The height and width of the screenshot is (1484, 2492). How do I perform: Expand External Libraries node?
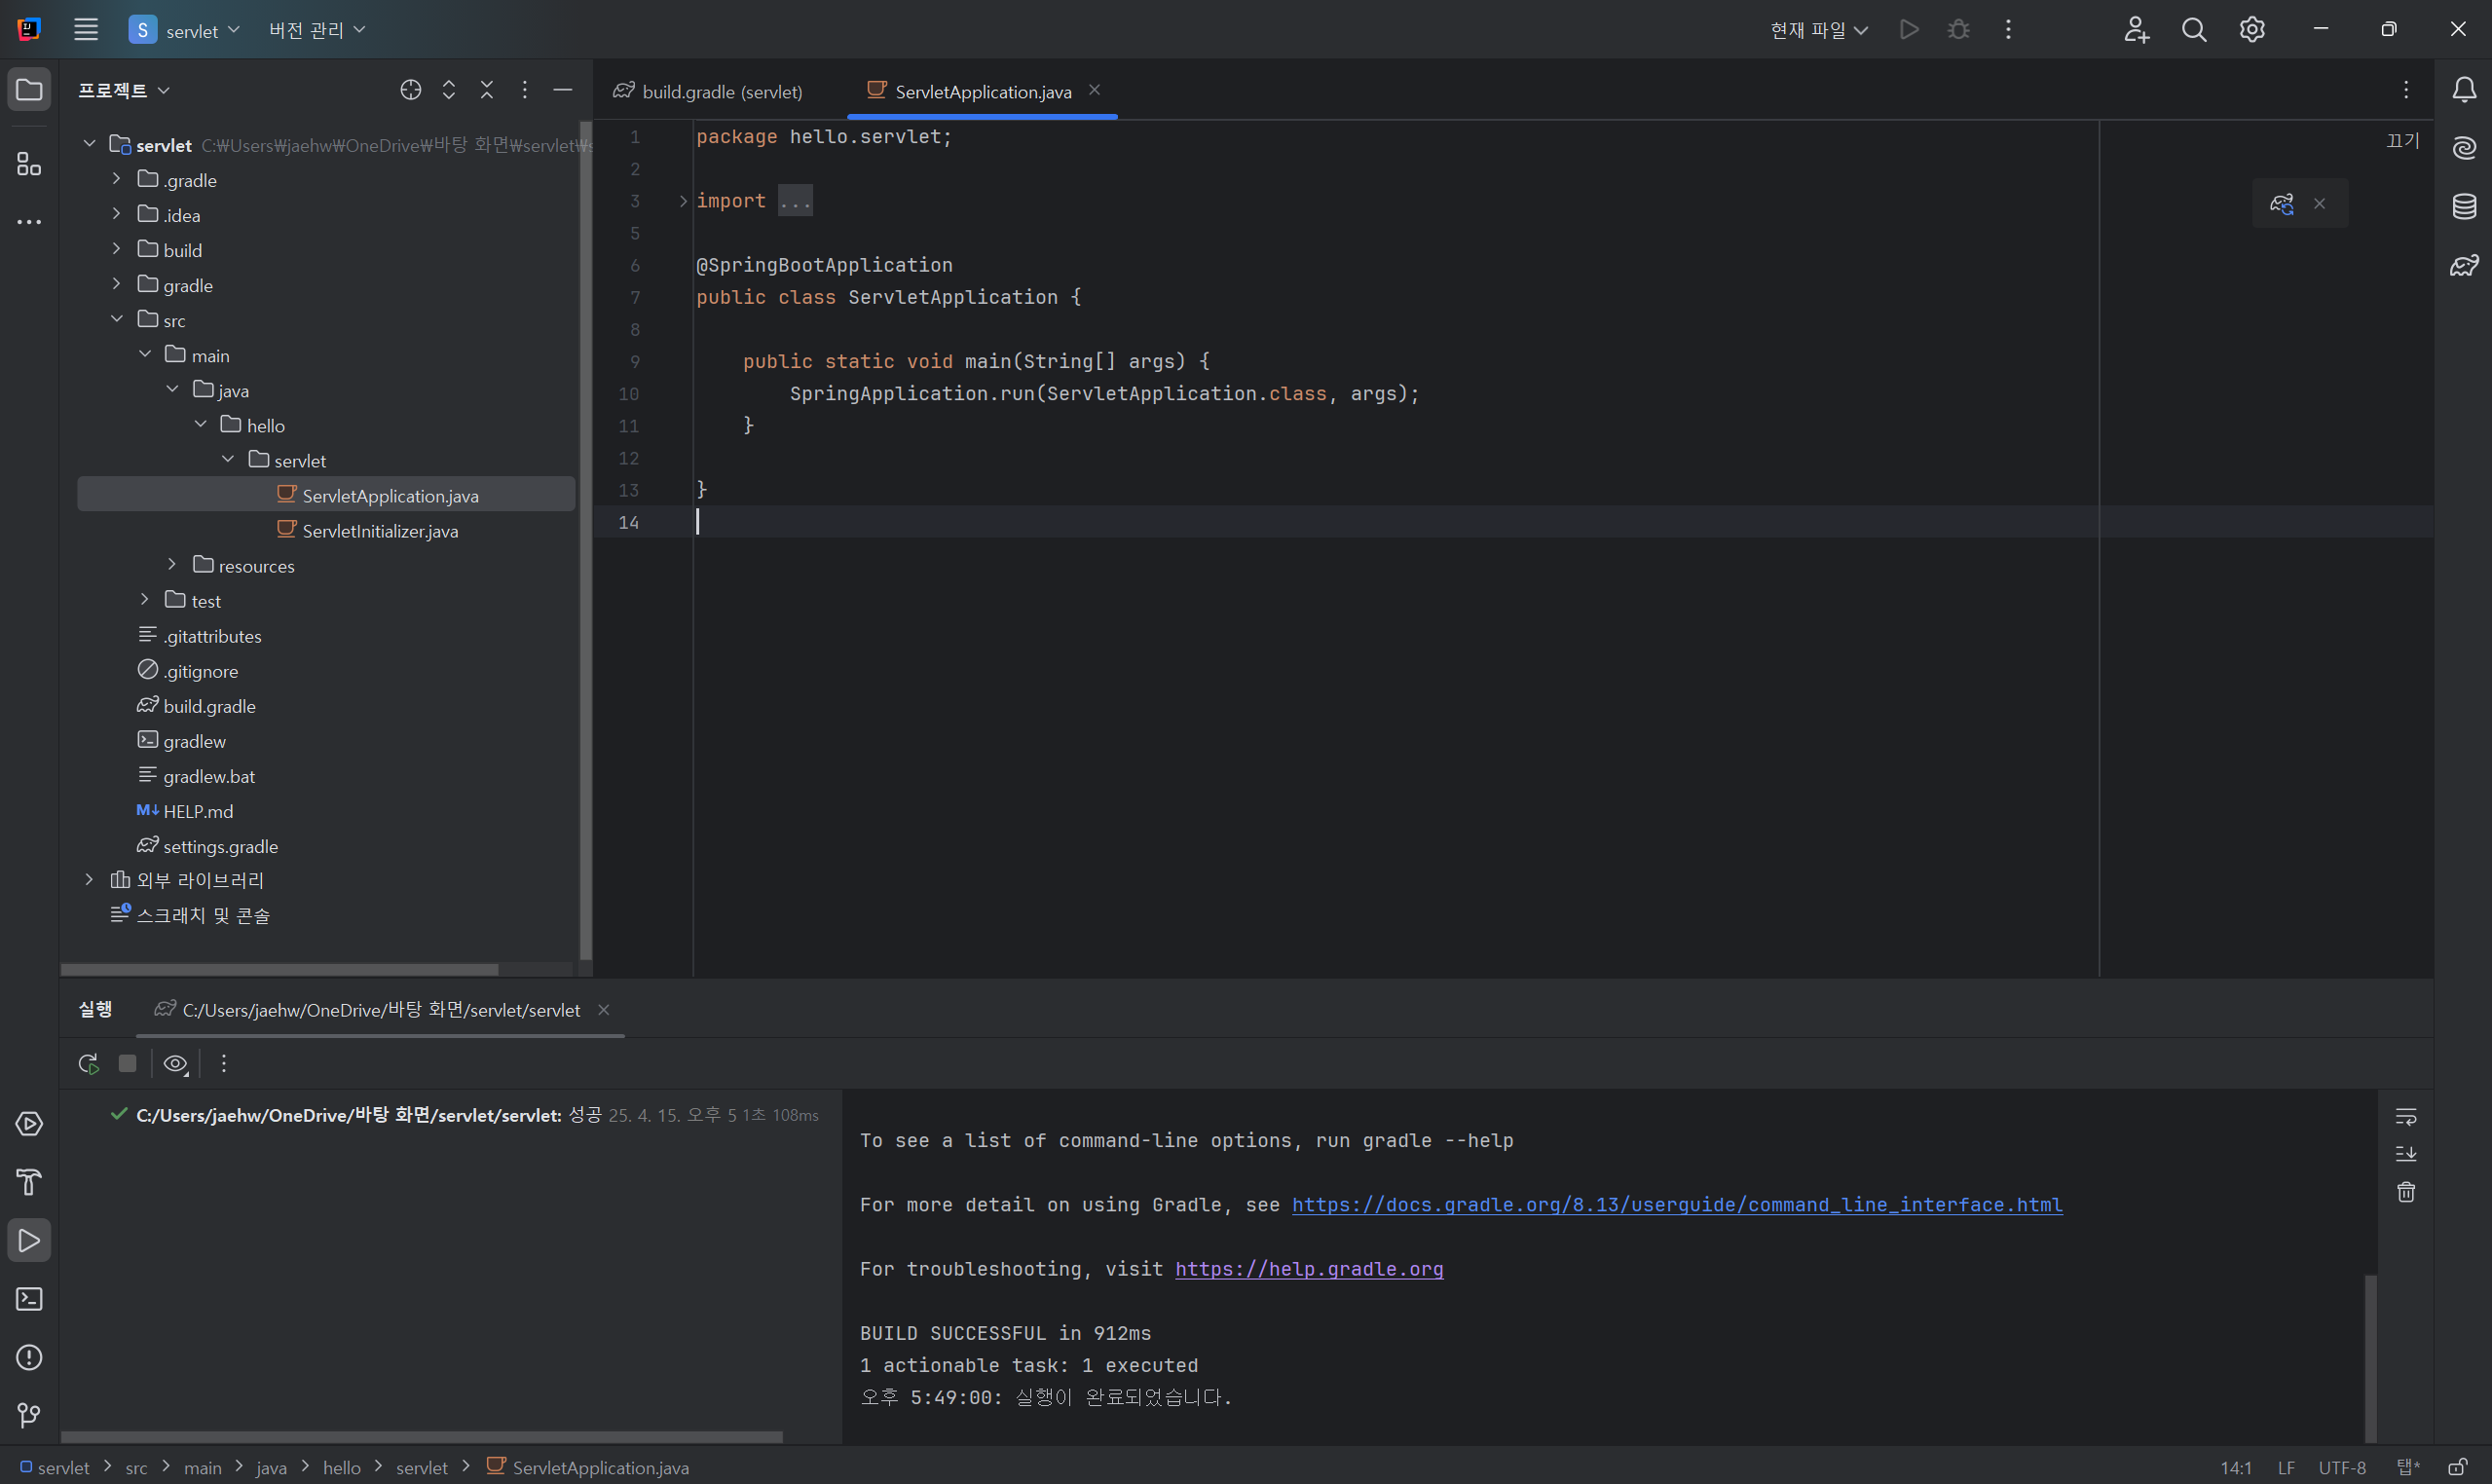88,880
